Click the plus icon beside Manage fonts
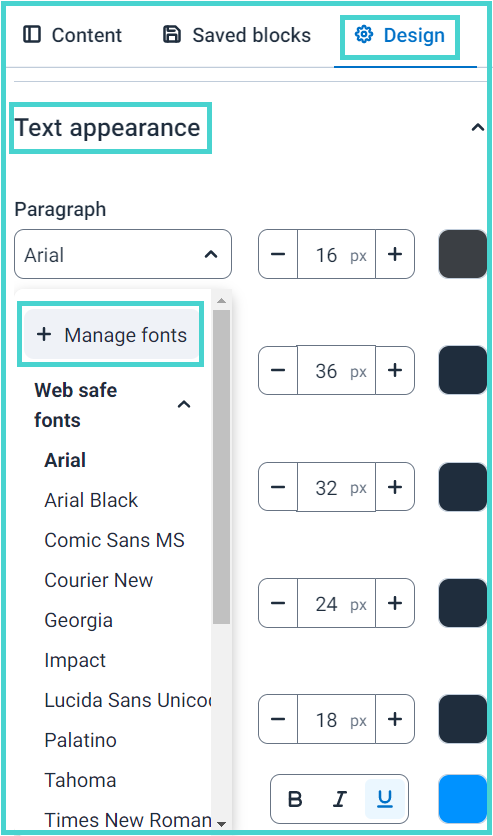 (x=44, y=335)
